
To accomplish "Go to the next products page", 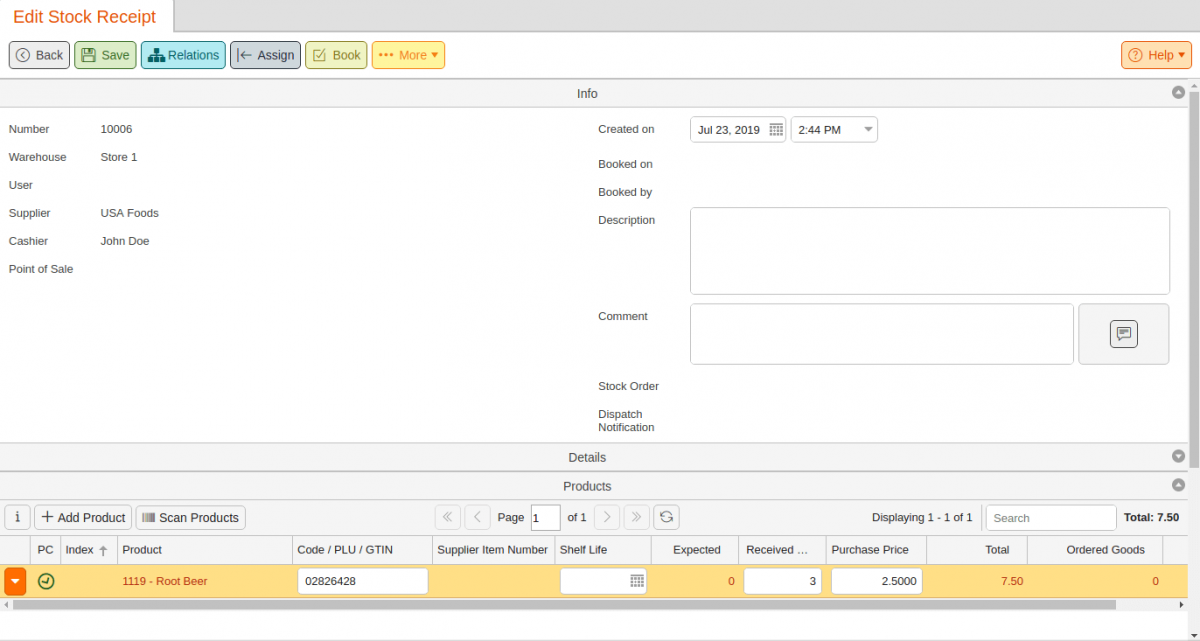I will pos(607,517).
